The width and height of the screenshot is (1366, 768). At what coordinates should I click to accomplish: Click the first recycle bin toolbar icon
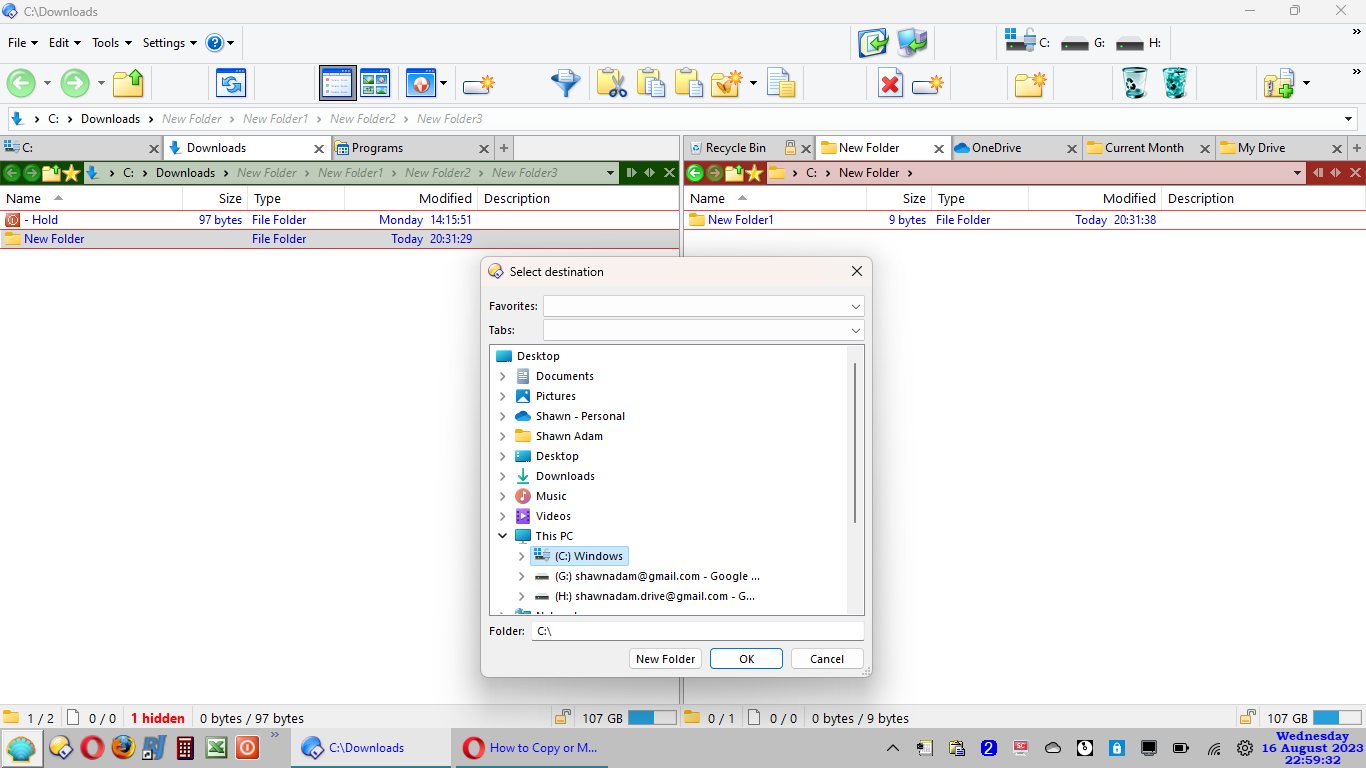[1134, 83]
